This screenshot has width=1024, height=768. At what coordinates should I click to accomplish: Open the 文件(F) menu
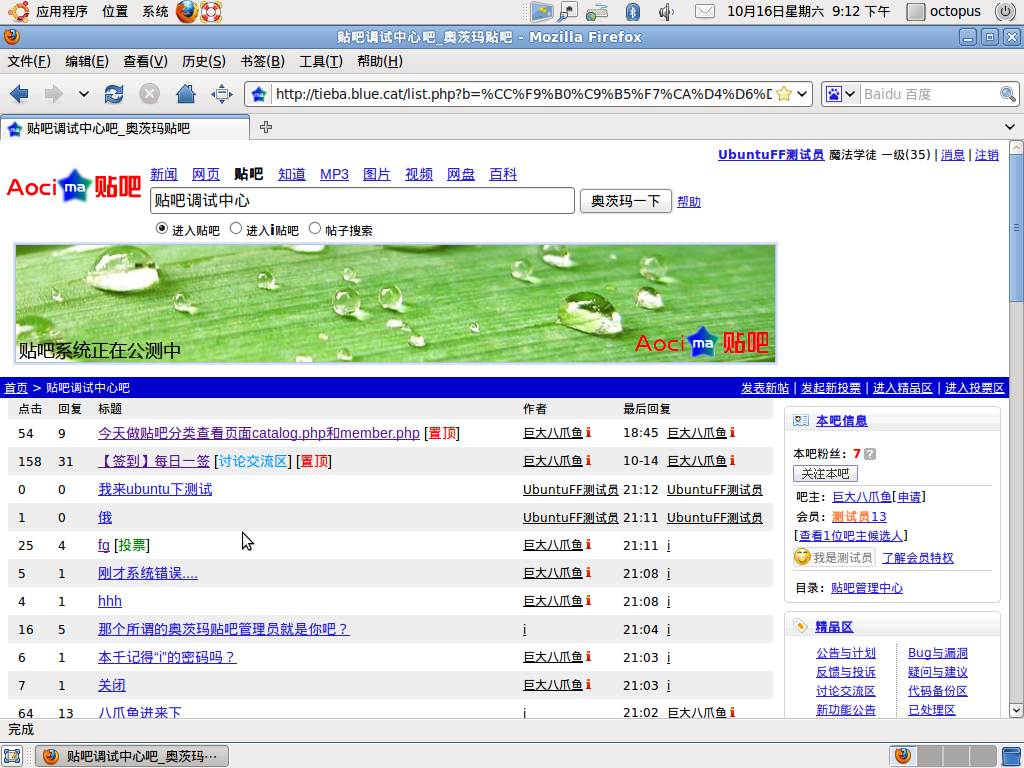coord(29,61)
